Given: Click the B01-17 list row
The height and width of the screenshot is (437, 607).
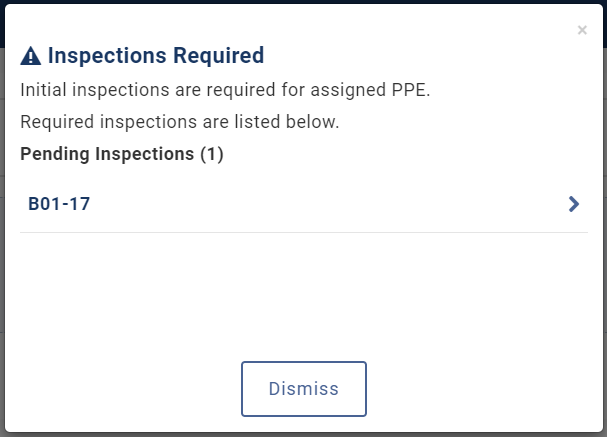Looking at the screenshot, I should pos(300,204).
